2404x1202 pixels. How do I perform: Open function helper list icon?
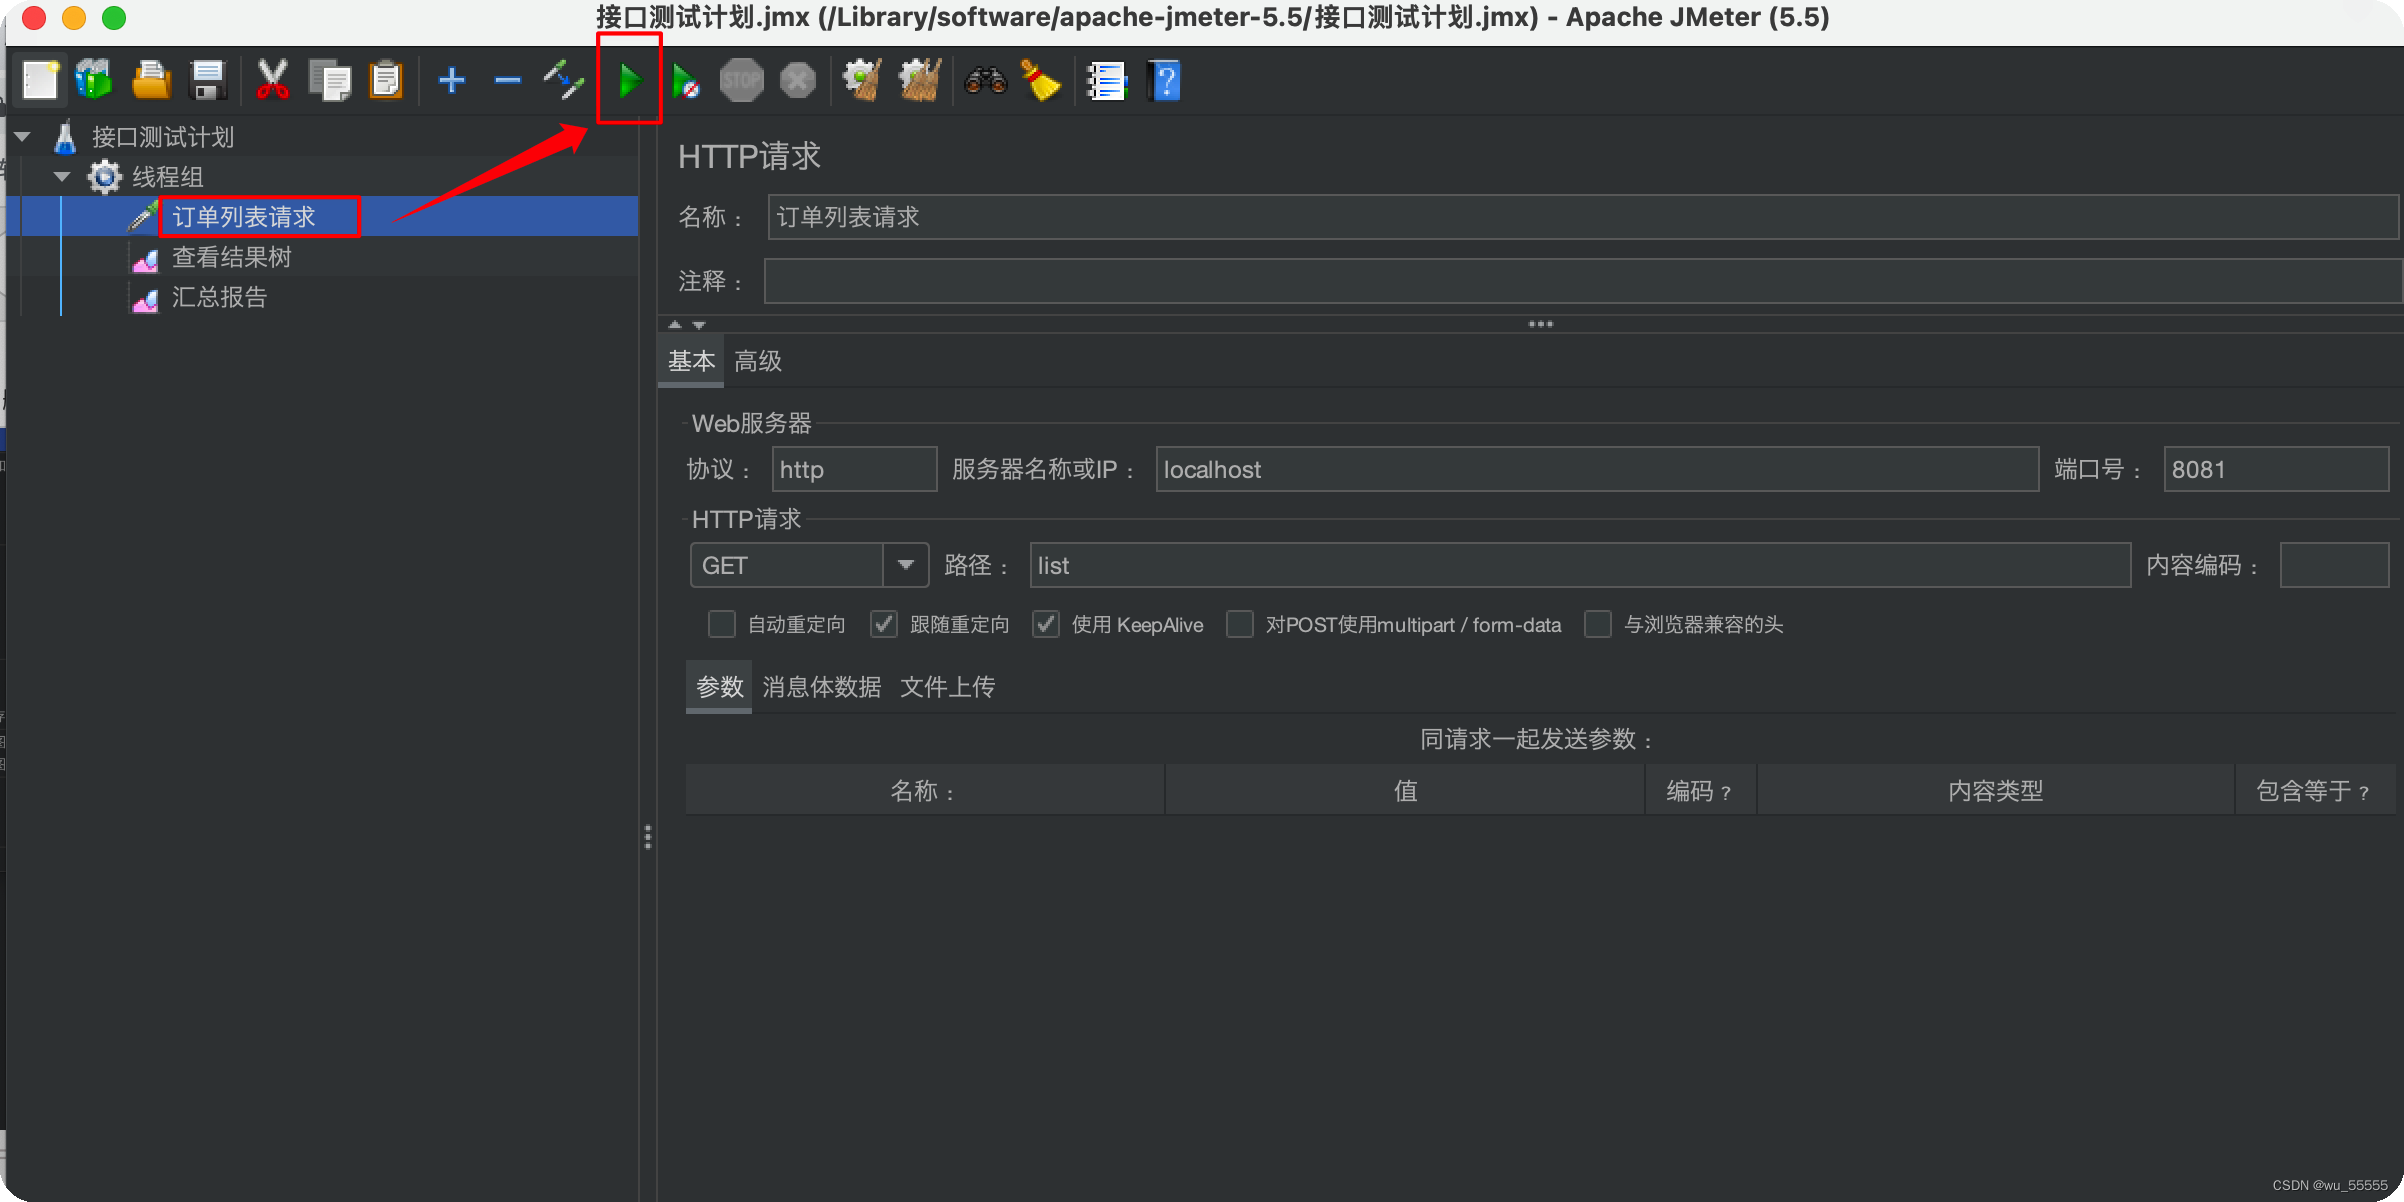pyautogui.click(x=1107, y=80)
